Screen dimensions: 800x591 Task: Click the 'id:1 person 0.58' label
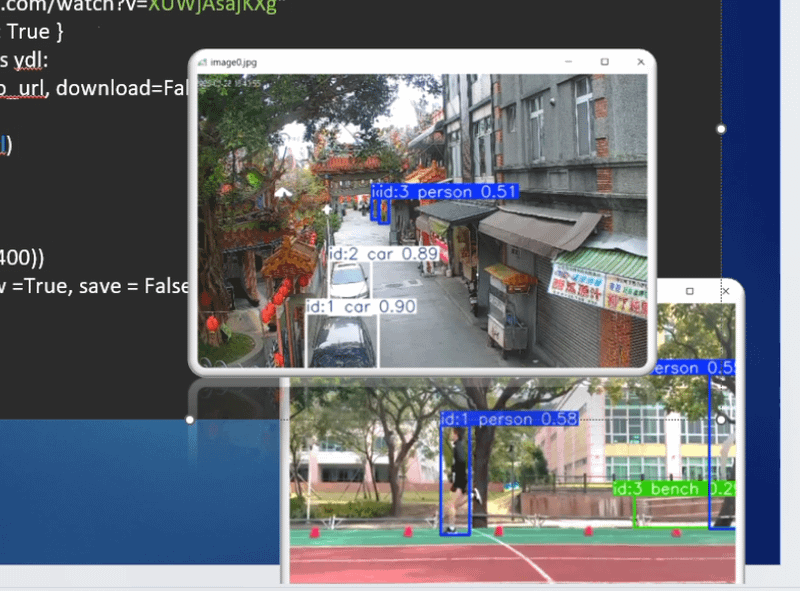click(x=509, y=419)
